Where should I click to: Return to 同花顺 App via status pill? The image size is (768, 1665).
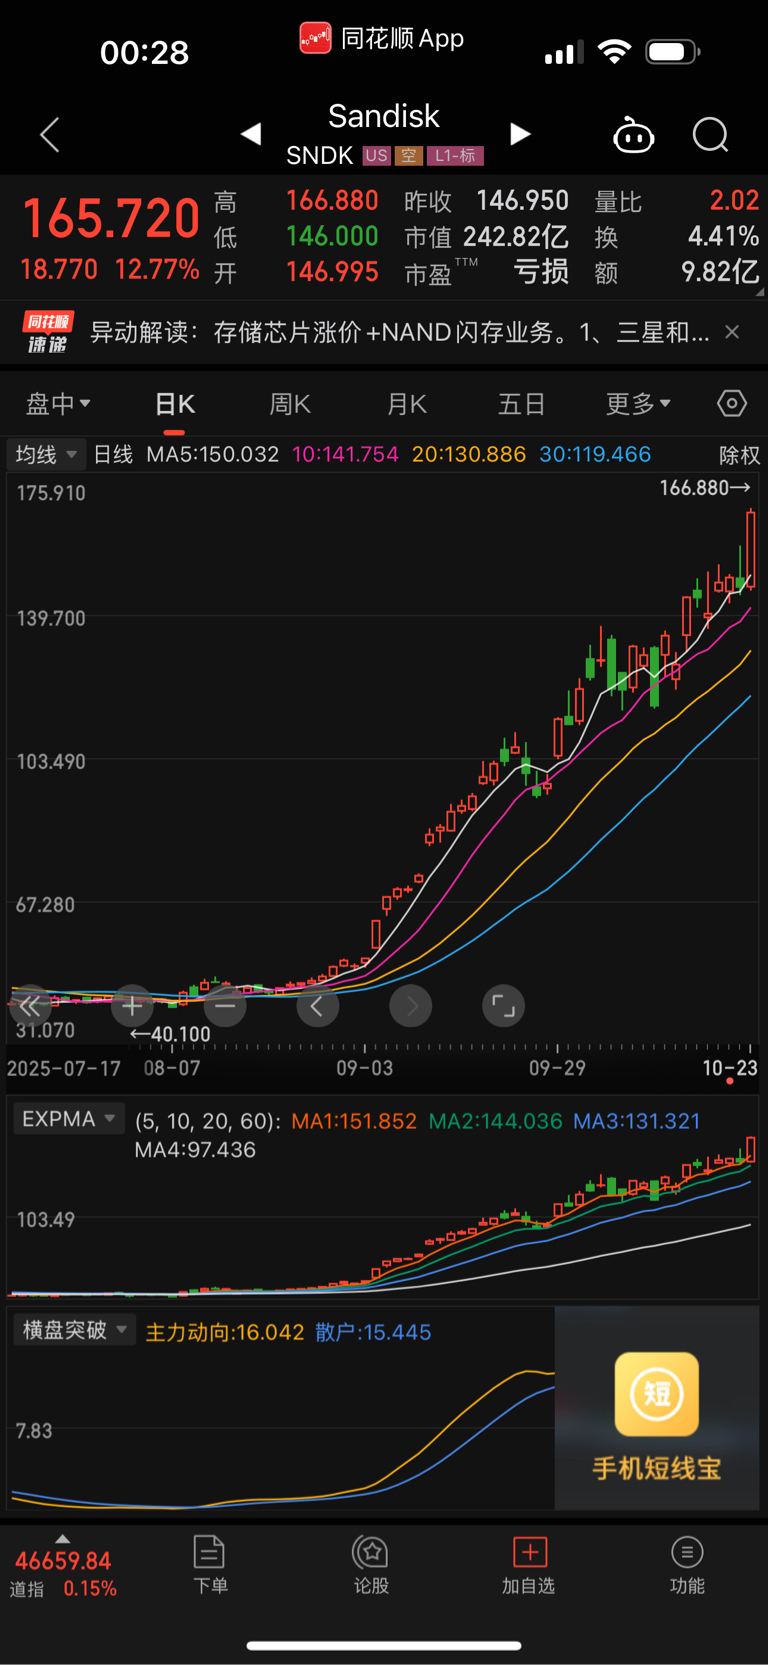[383, 39]
